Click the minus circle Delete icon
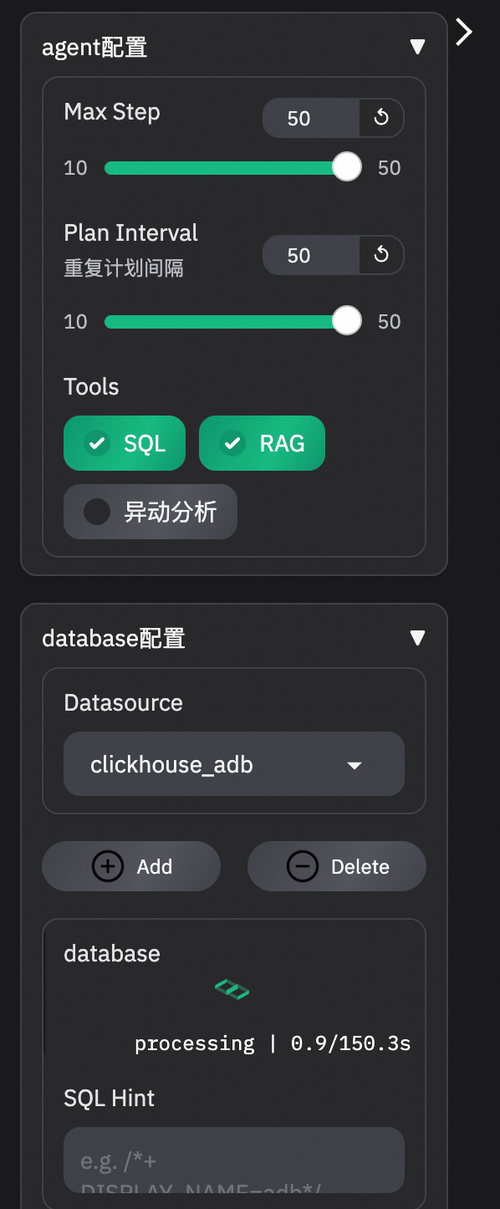This screenshot has width=500, height=1209. point(302,866)
